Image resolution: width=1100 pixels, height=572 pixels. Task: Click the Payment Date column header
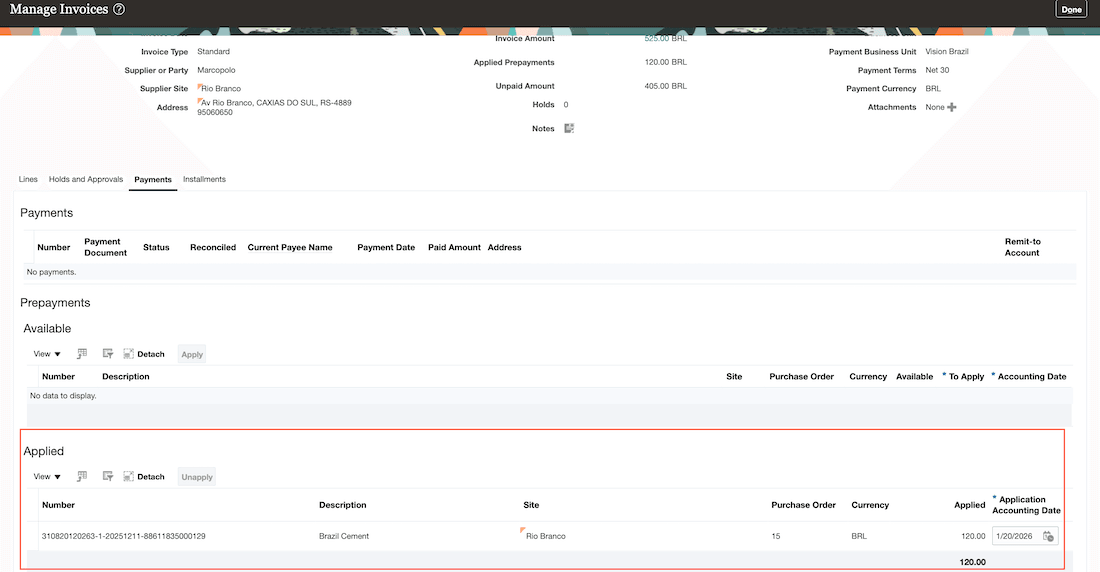[x=386, y=247]
